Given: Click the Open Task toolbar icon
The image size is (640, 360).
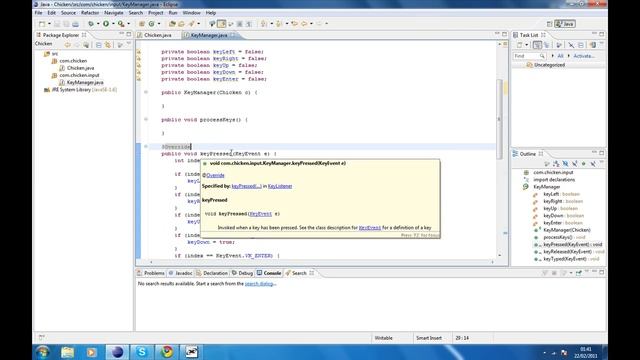Looking at the screenshot, I should (182, 24).
